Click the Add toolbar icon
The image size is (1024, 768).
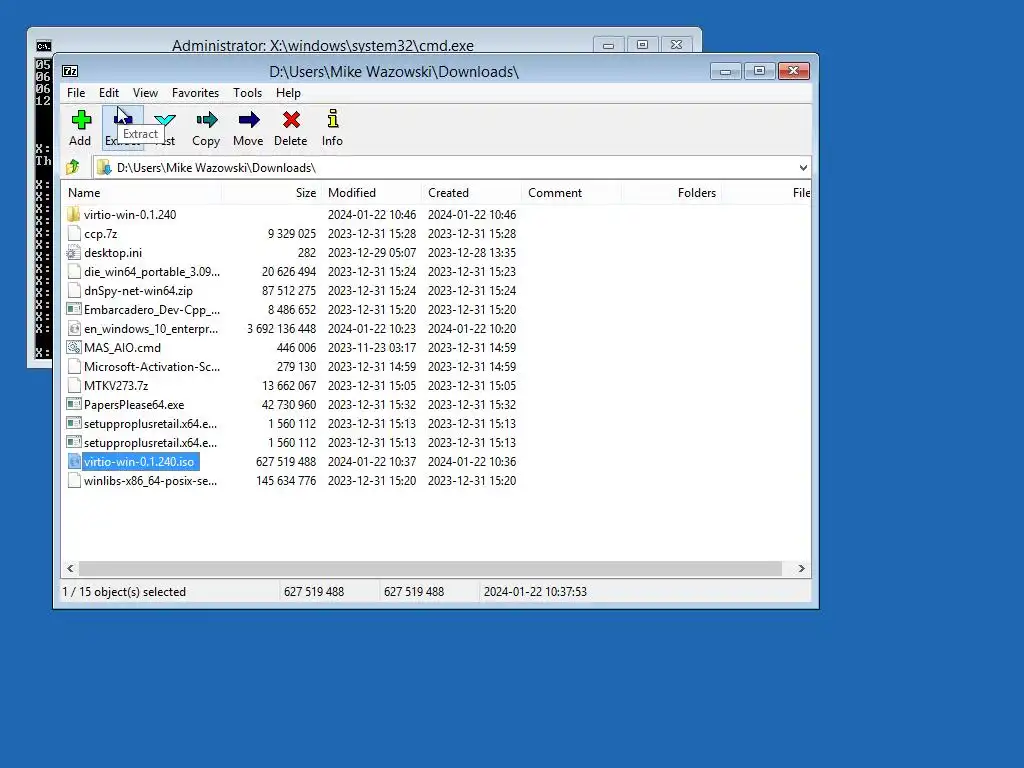click(81, 120)
